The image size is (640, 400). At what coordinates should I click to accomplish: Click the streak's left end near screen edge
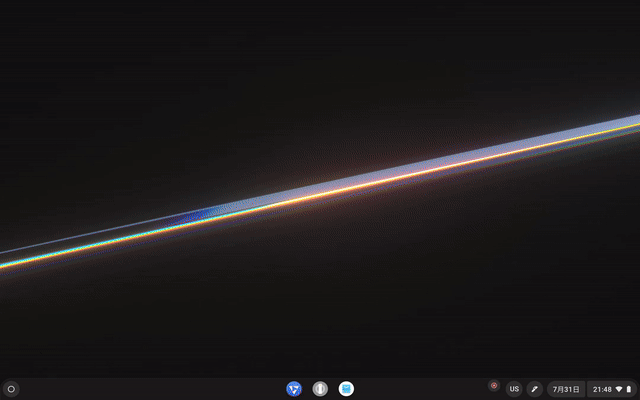coord(8,260)
